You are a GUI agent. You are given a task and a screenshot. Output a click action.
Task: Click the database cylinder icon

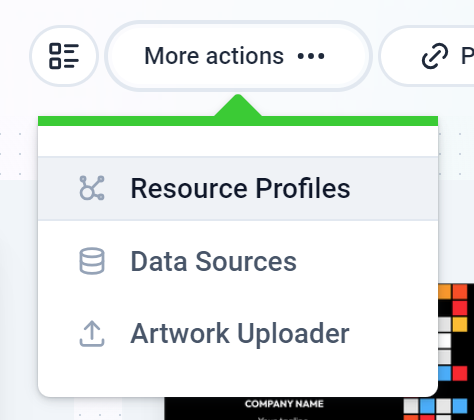[92, 261]
